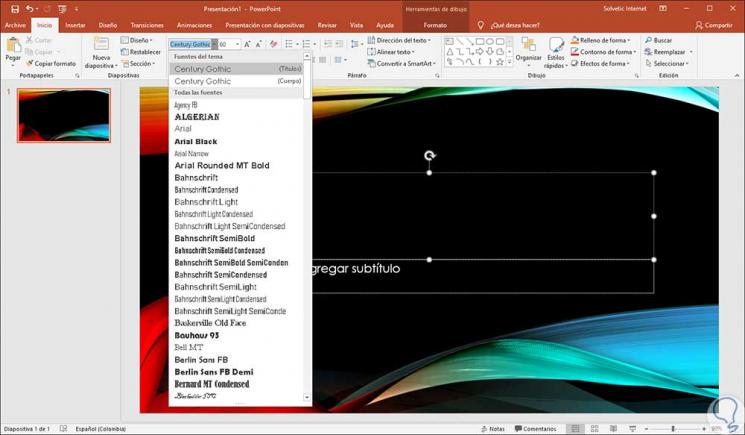
Task: Switch to Normal view in the status bar
Action: pyautogui.click(x=575, y=428)
